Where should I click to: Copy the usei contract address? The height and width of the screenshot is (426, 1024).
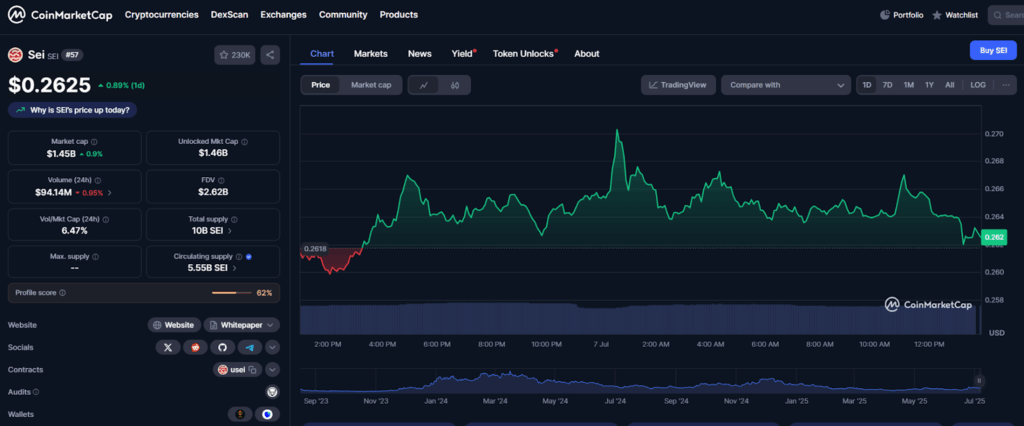tap(253, 370)
